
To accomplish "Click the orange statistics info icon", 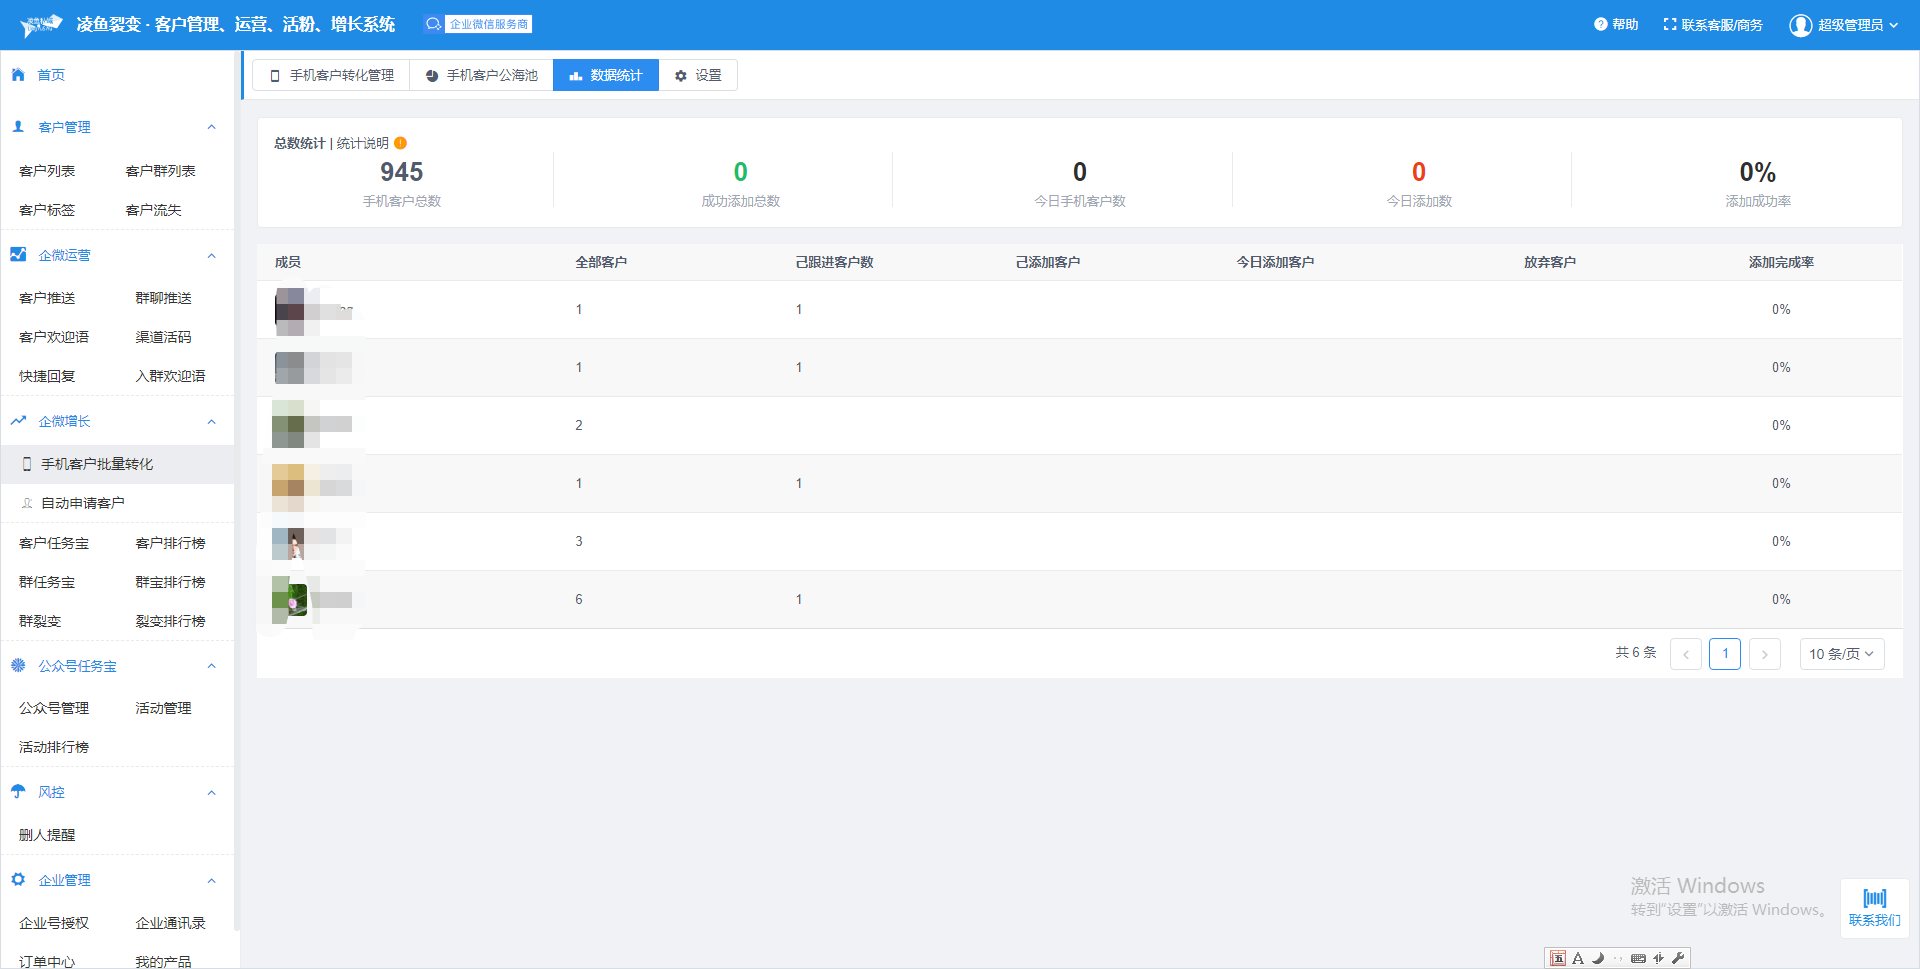I will point(400,143).
